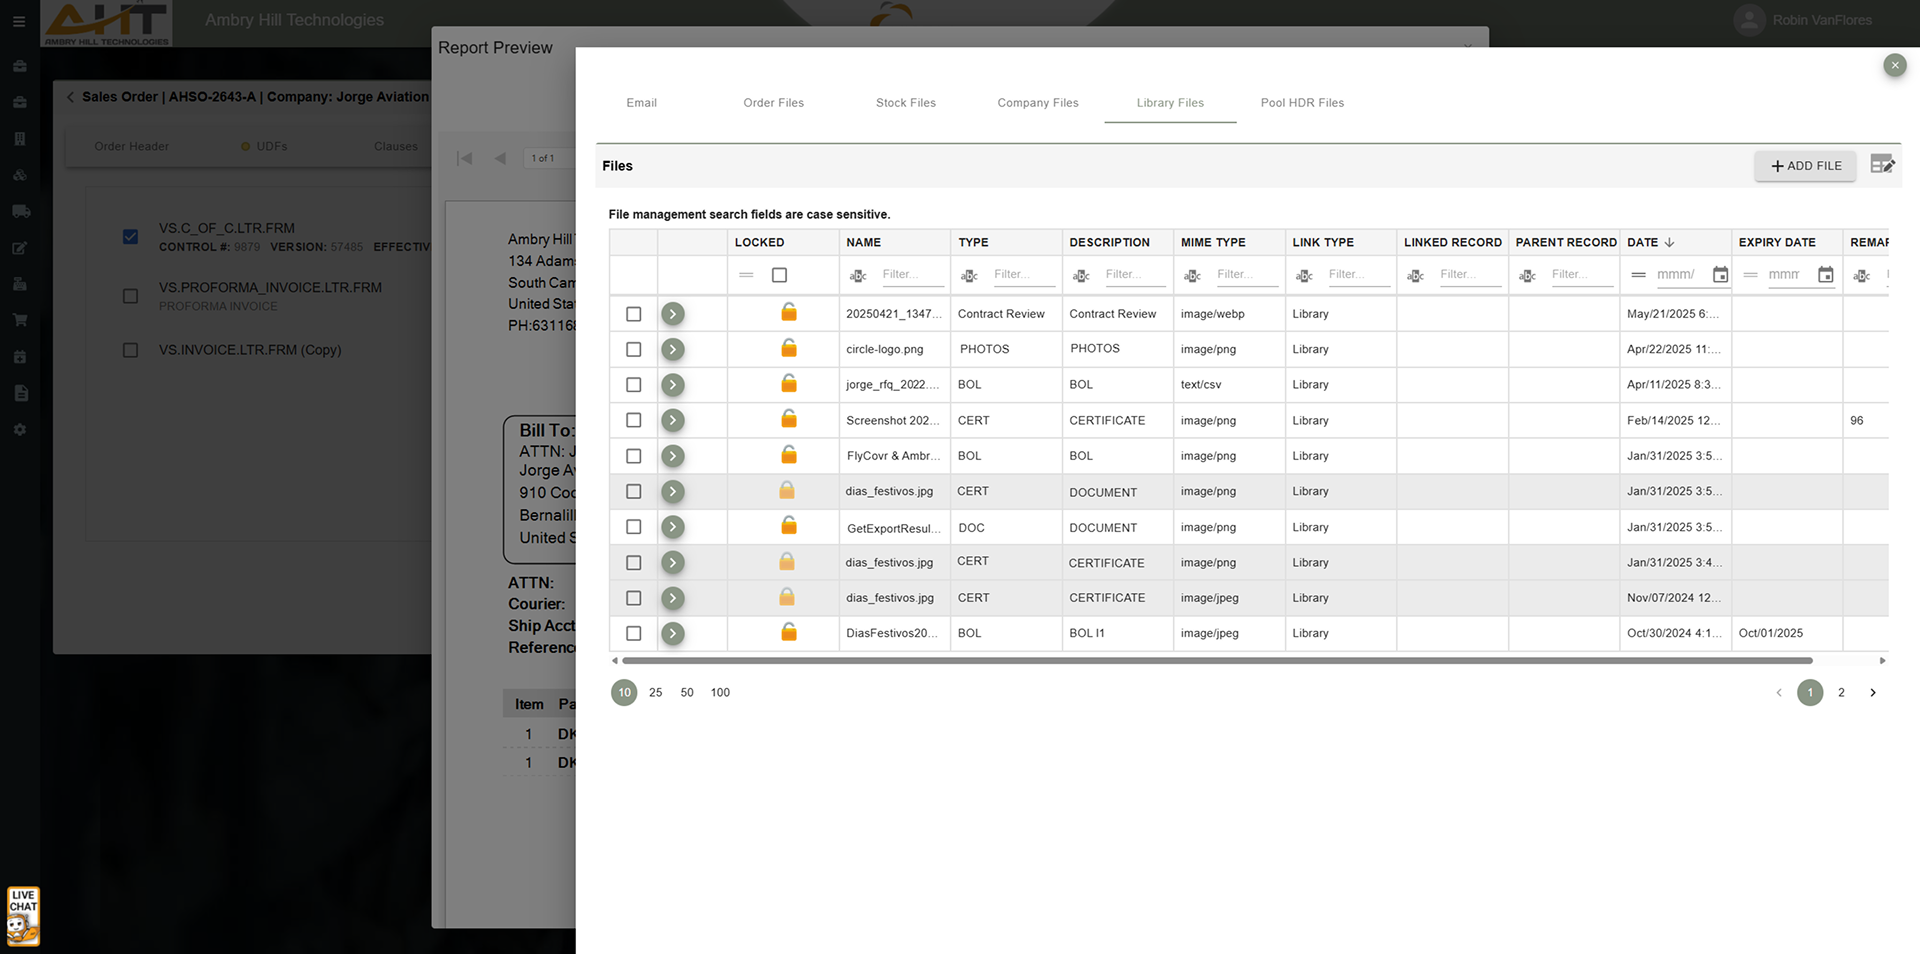Screen dimensions: 1920x954
Task: Expand the FlyCovr & Ambr row details
Action: pos(673,456)
